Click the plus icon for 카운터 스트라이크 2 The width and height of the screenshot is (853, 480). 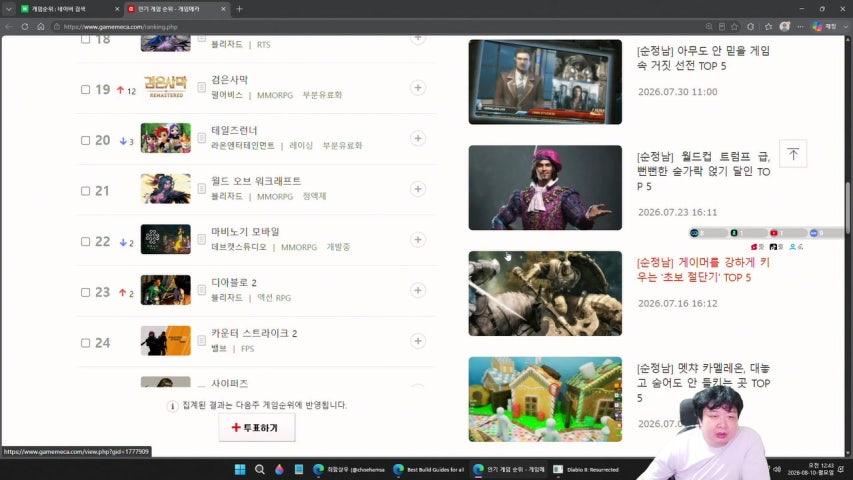click(418, 341)
